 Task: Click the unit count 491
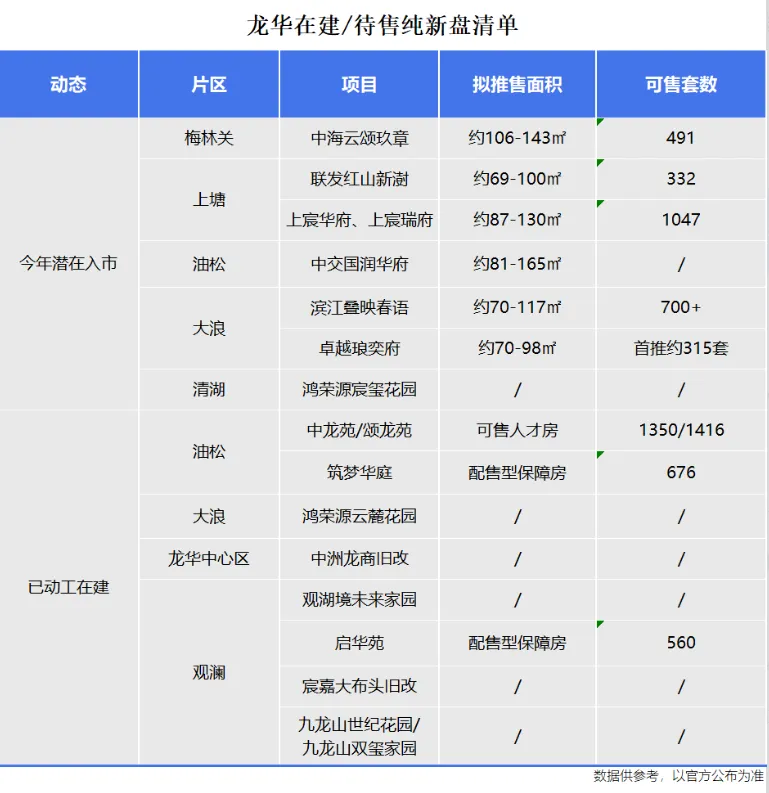tap(681, 138)
